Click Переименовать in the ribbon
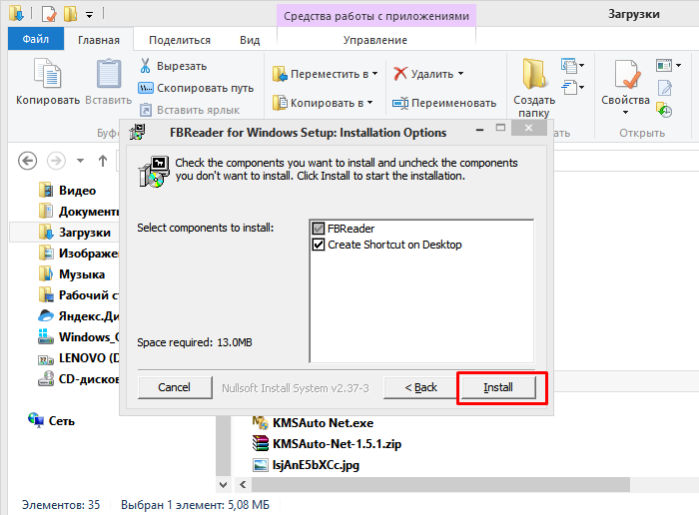The image size is (699, 515). pos(444,103)
